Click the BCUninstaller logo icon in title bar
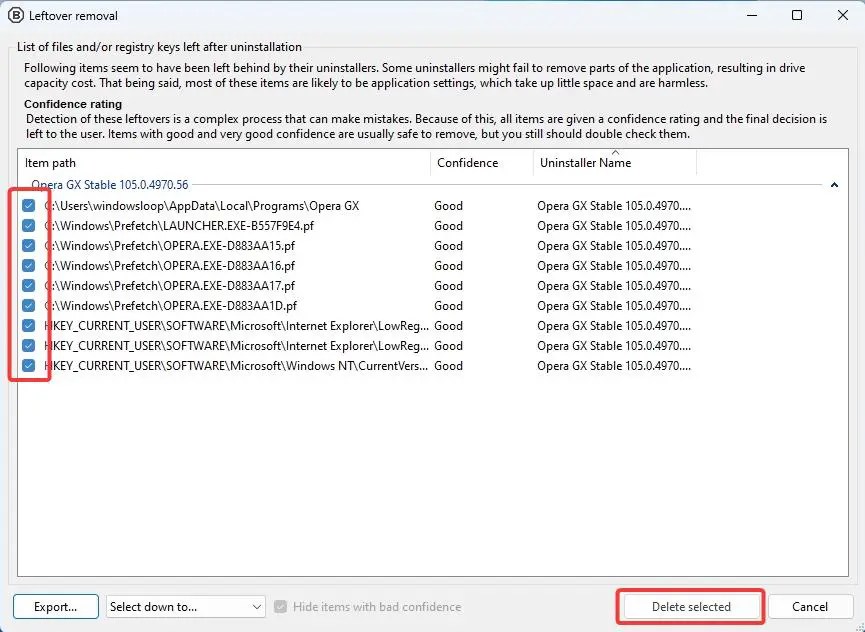 coord(16,15)
